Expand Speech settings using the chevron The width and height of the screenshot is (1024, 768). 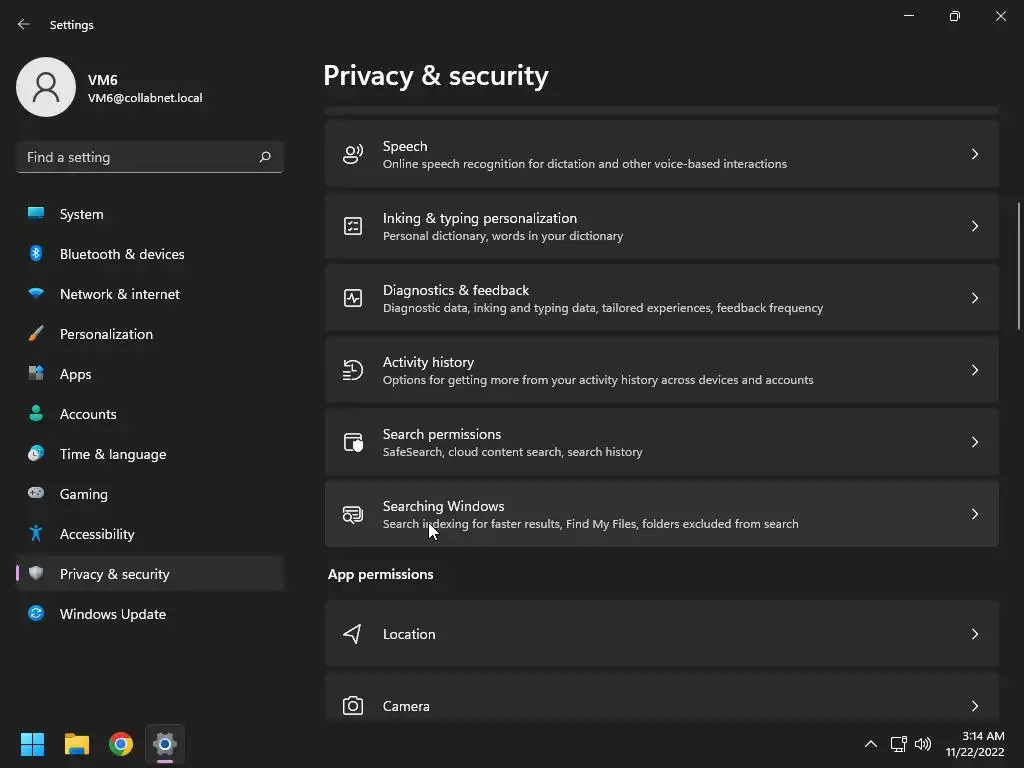coord(975,154)
